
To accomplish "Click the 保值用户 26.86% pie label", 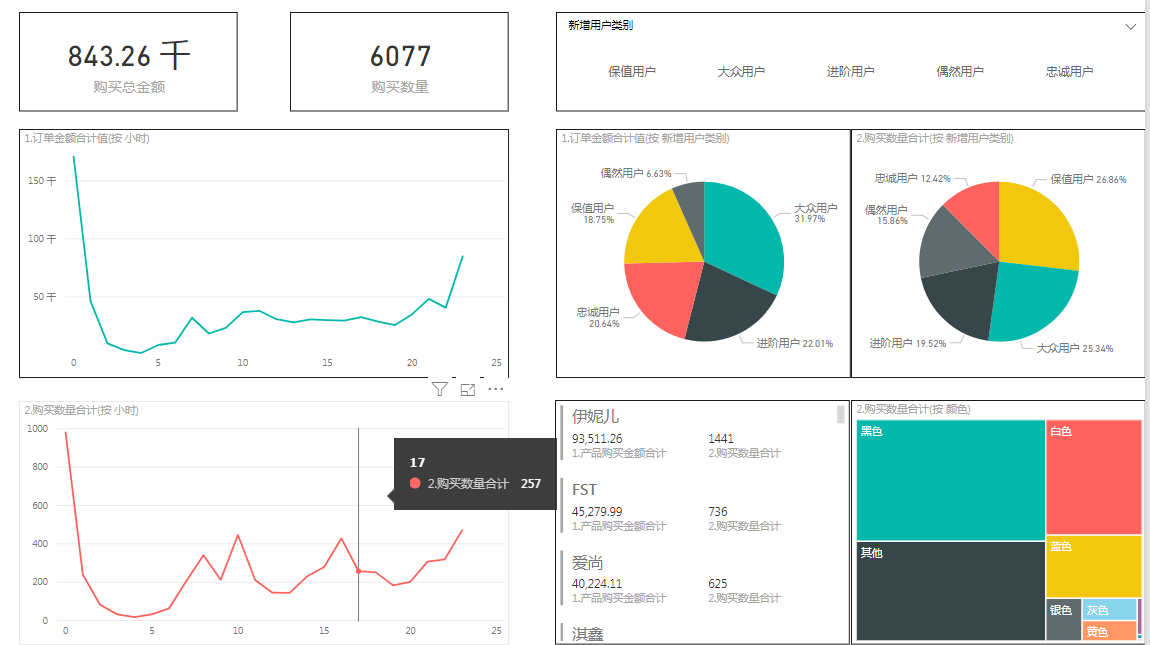I will 1088,179.
